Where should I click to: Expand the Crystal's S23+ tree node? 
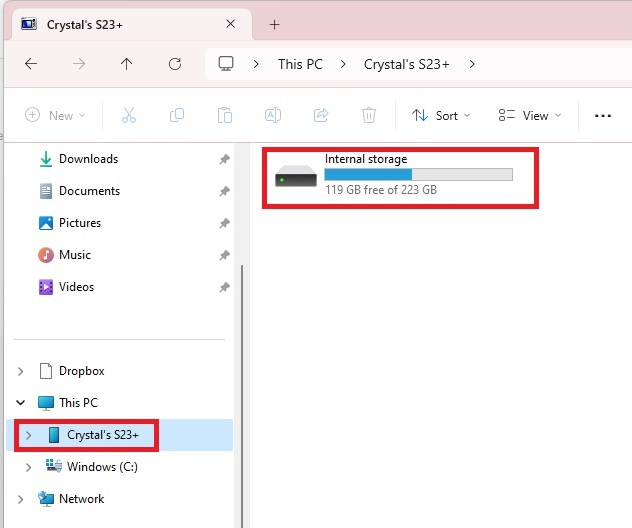(x=28, y=435)
